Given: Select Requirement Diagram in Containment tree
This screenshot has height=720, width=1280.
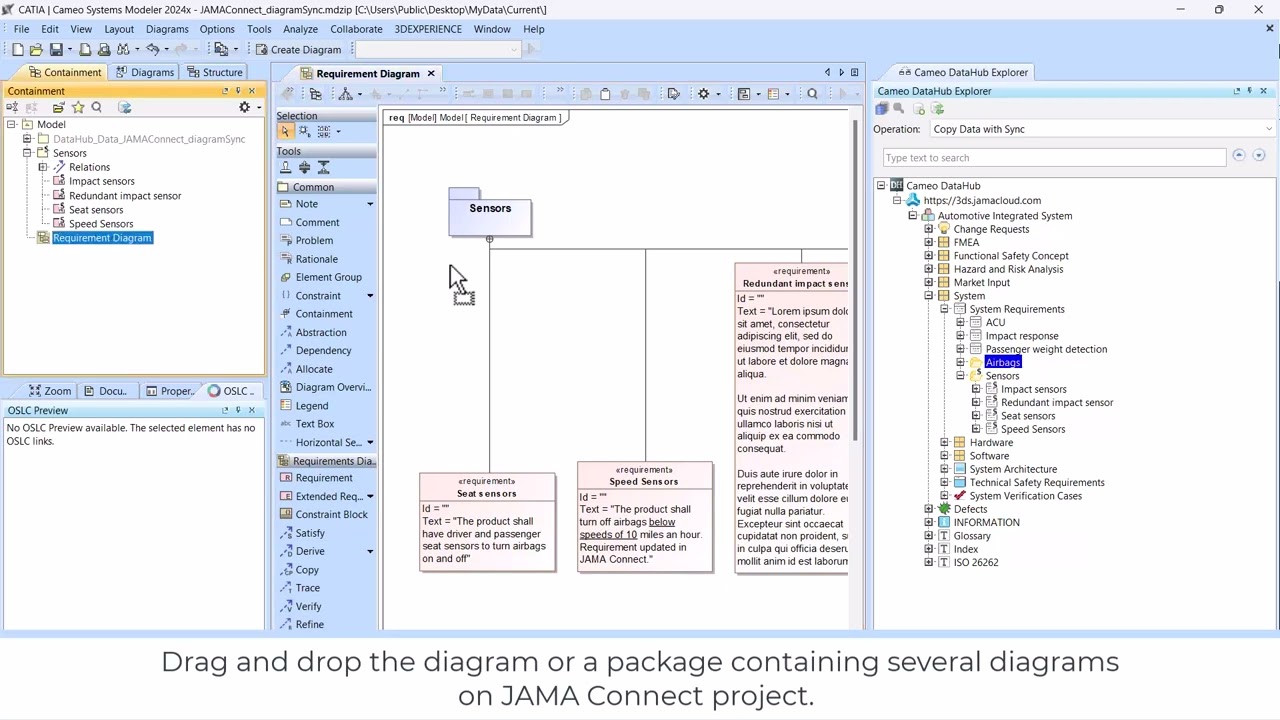Looking at the screenshot, I should coord(102,238).
